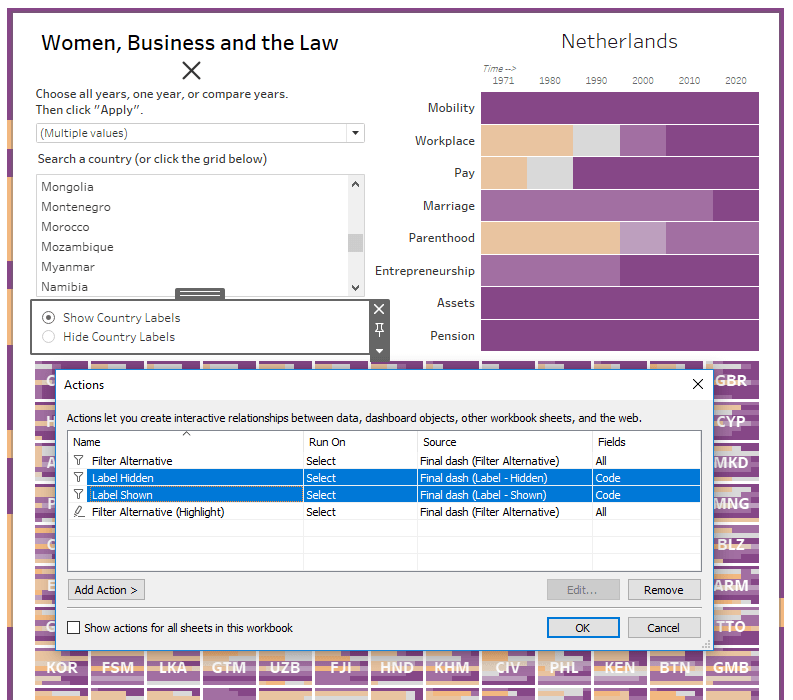
Task: Click the filter icon on Label Shown row
Action: coord(79,495)
